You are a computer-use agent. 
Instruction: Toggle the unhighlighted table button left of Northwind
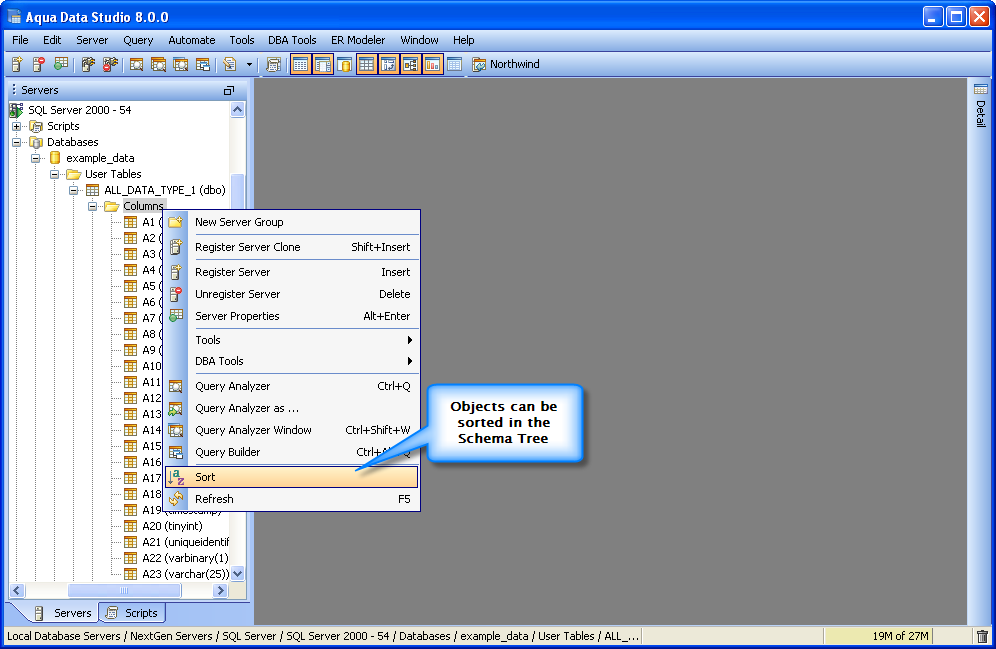click(x=454, y=64)
